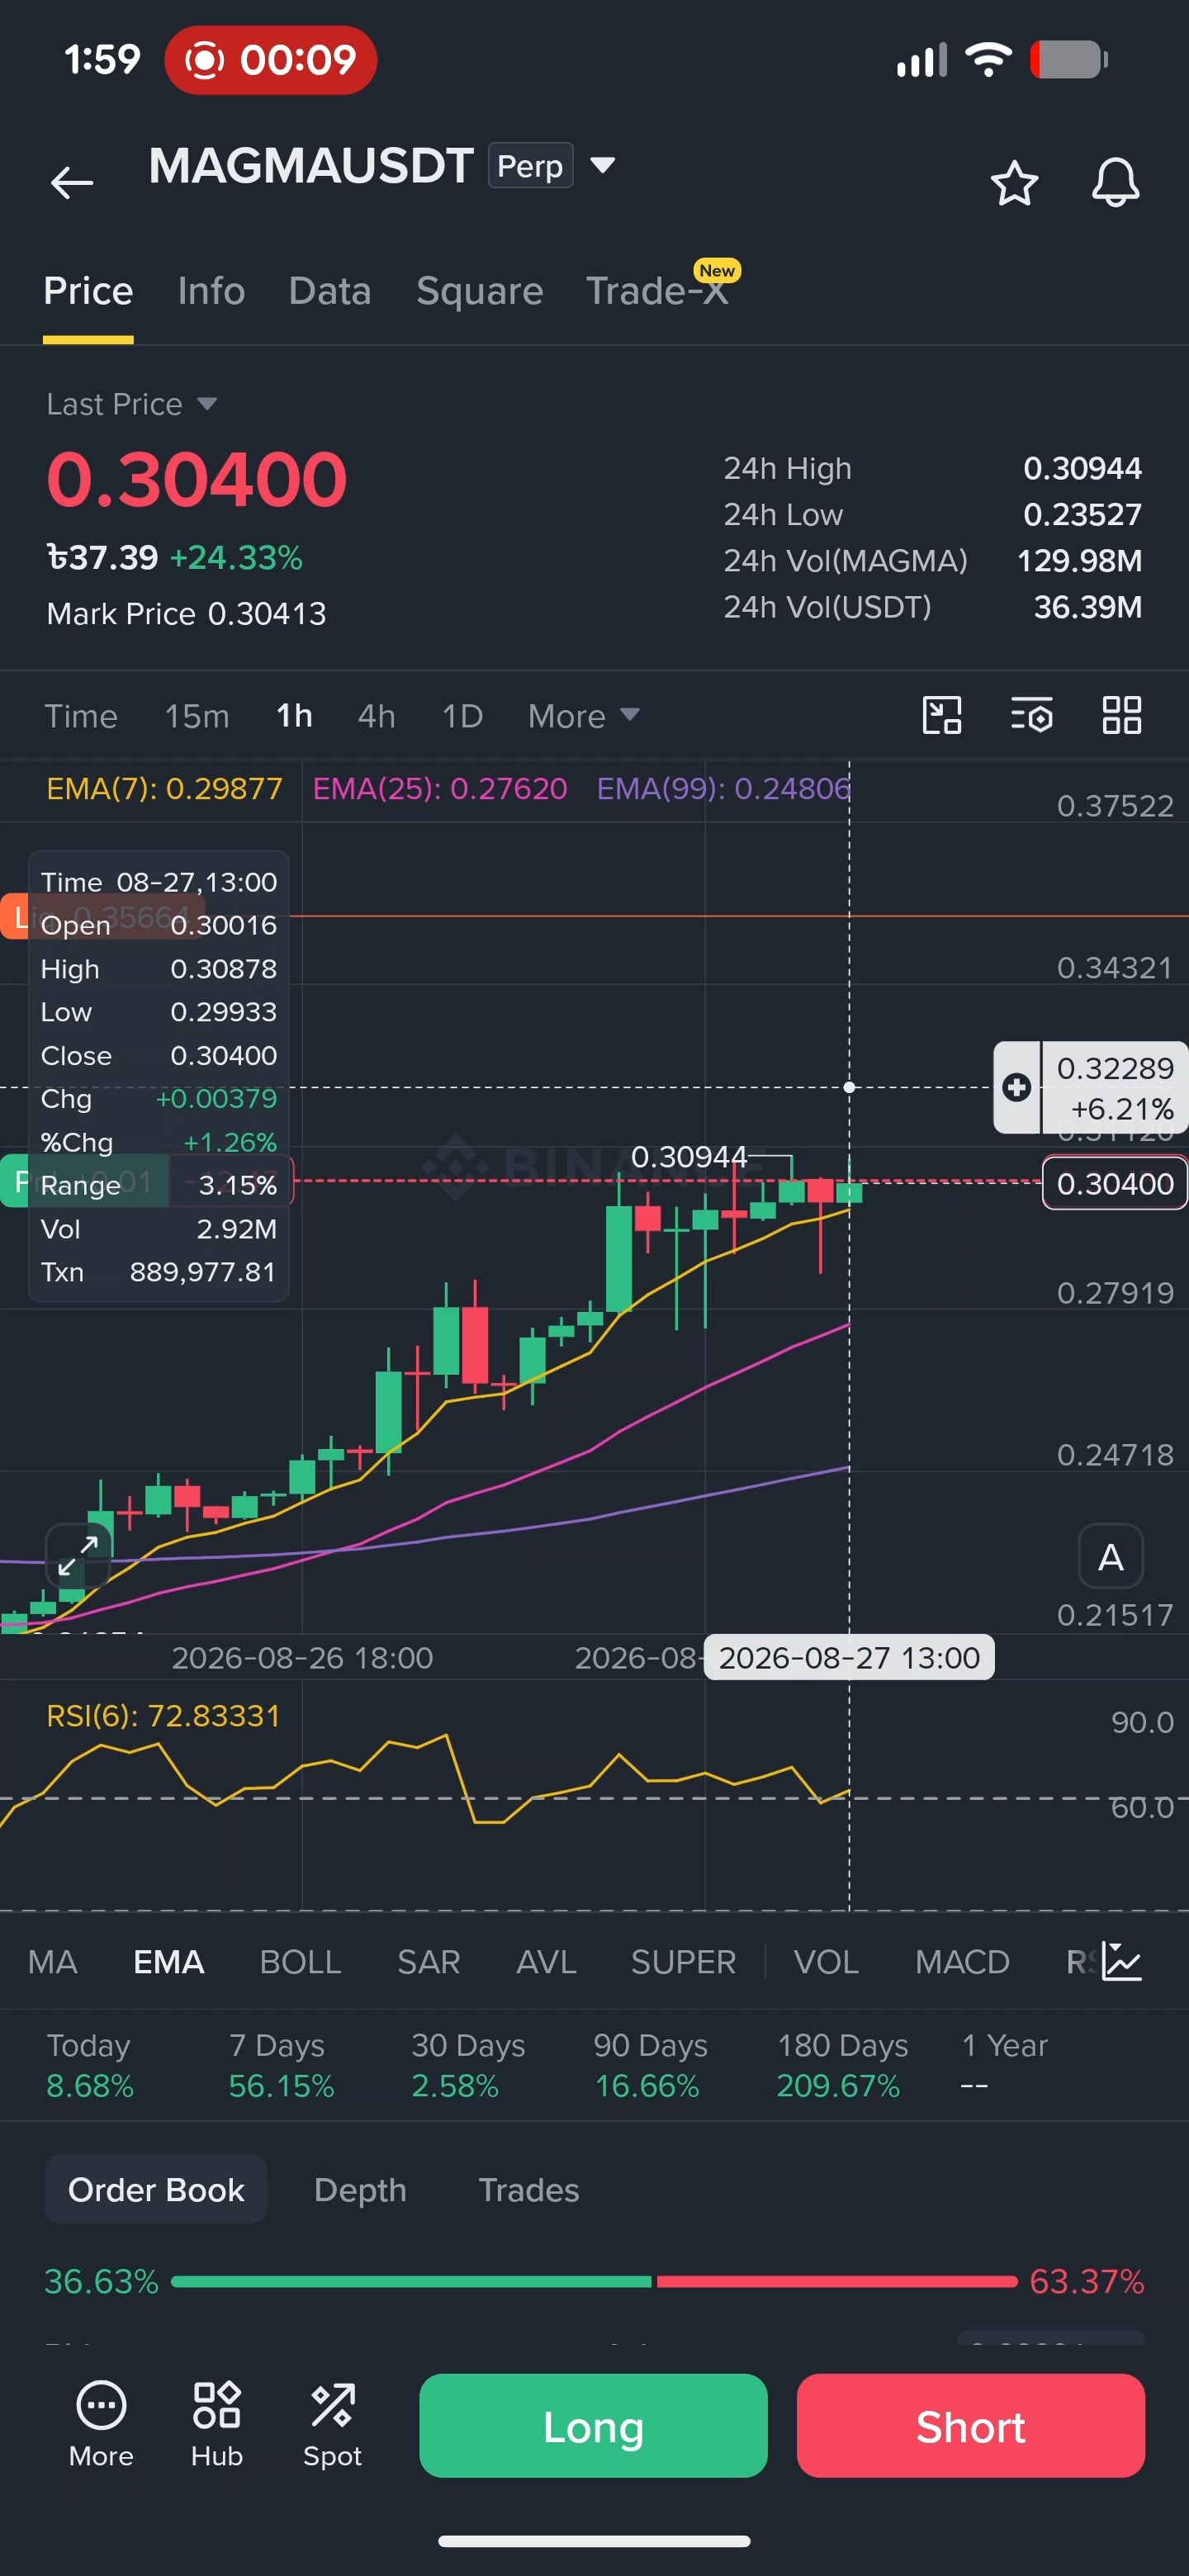Select the 1D timeframe
This screenshot has height=2576, width=1189.
(462, 716)
